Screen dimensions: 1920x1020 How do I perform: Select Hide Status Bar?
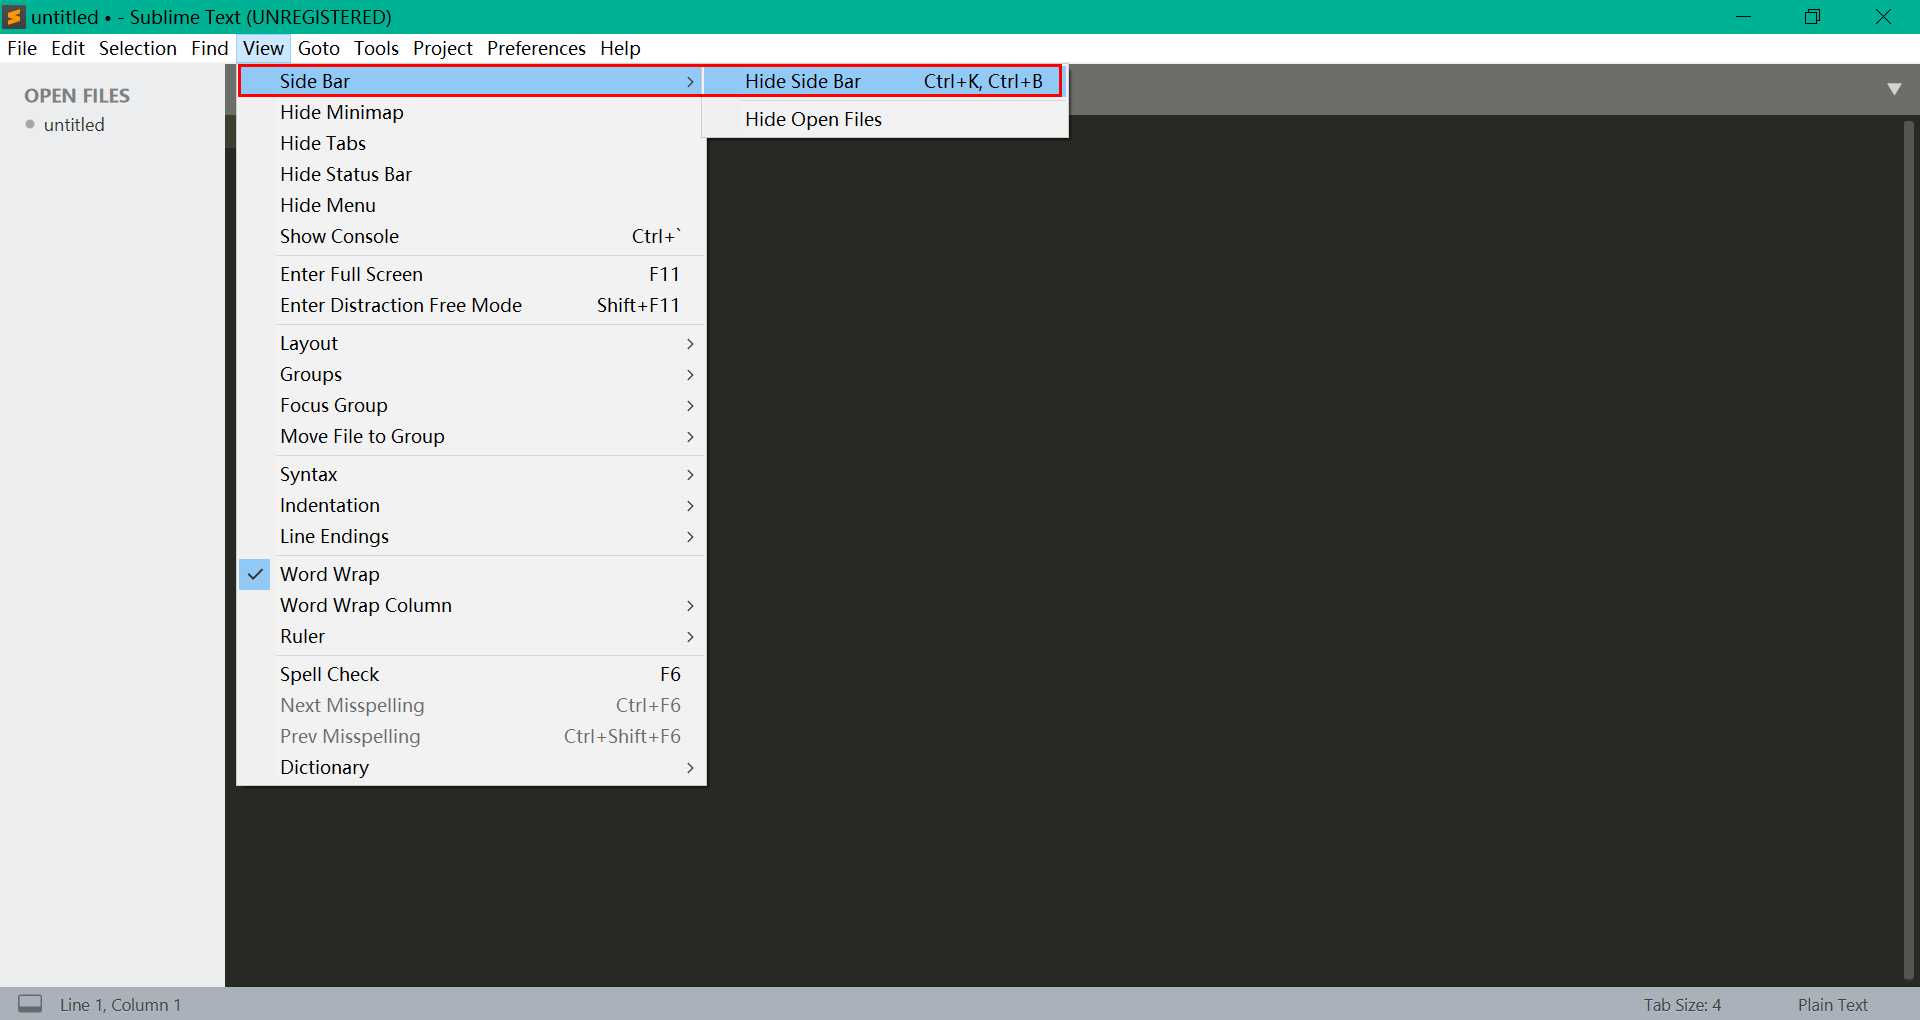(471, 174)
